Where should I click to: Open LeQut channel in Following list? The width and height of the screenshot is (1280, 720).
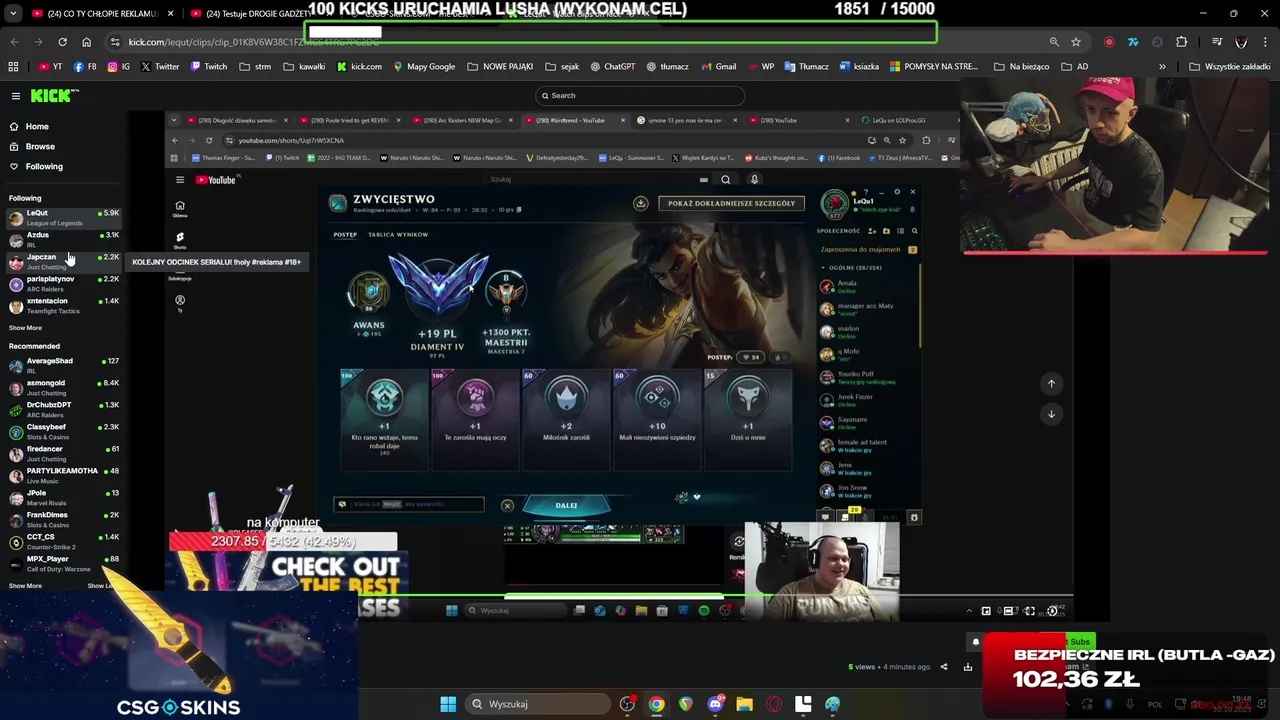(64, 218)
